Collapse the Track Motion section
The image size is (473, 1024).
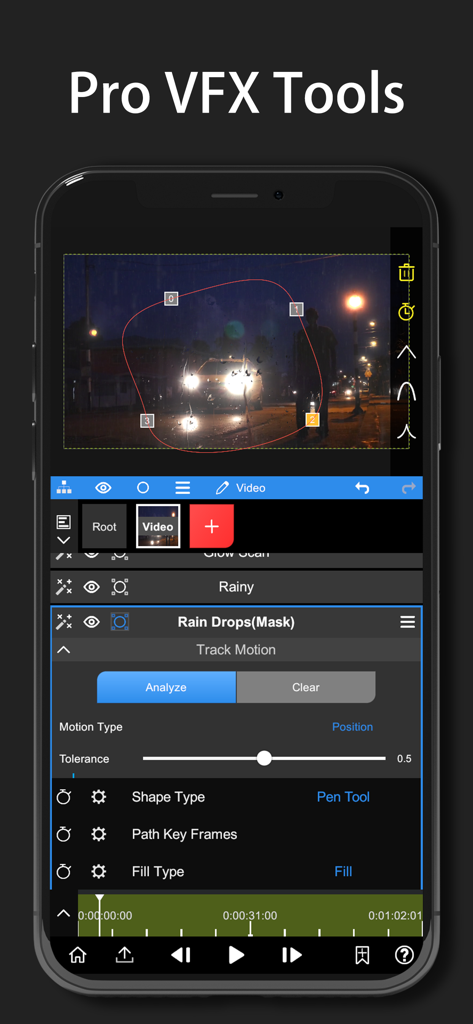pyautogui.click(x=64, y=650)
